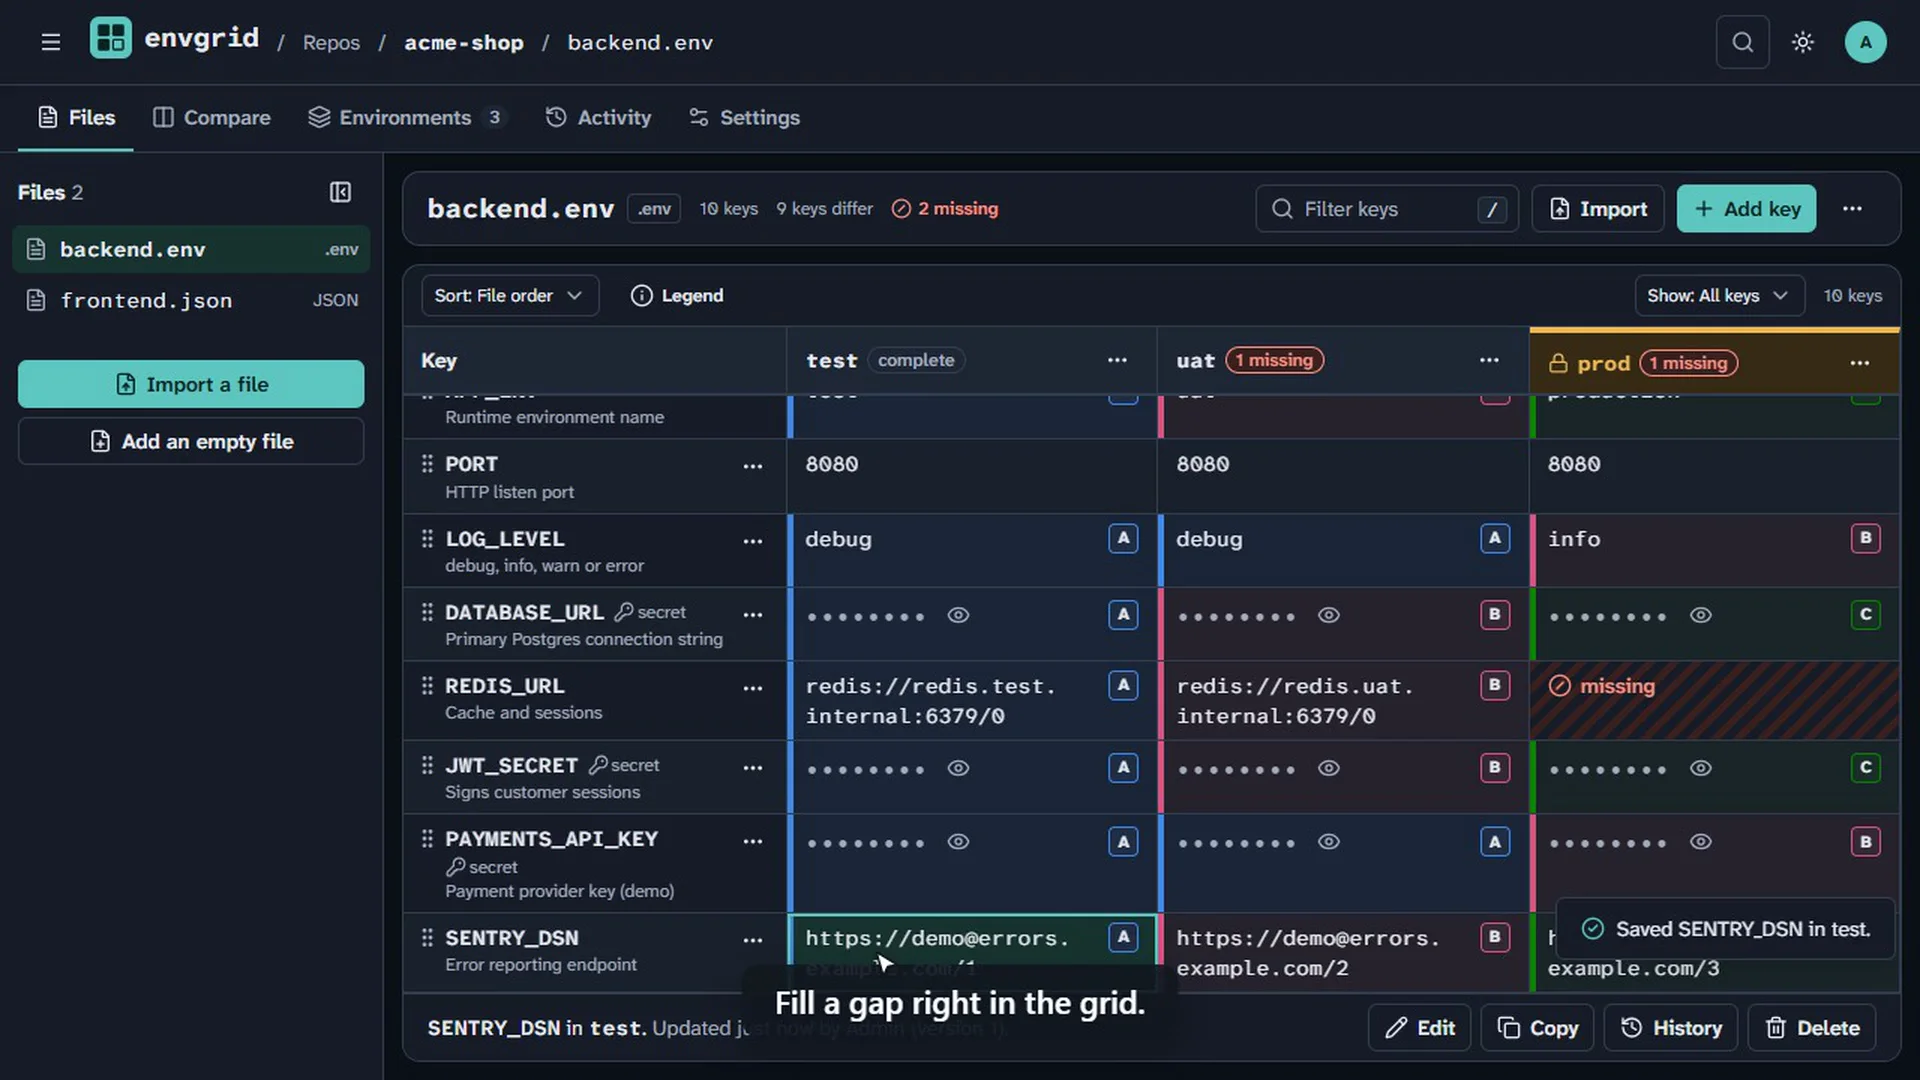Reveal JWT_SECRET value in test
This screenshot has width=1920, height=1080.
pos(958,768)
